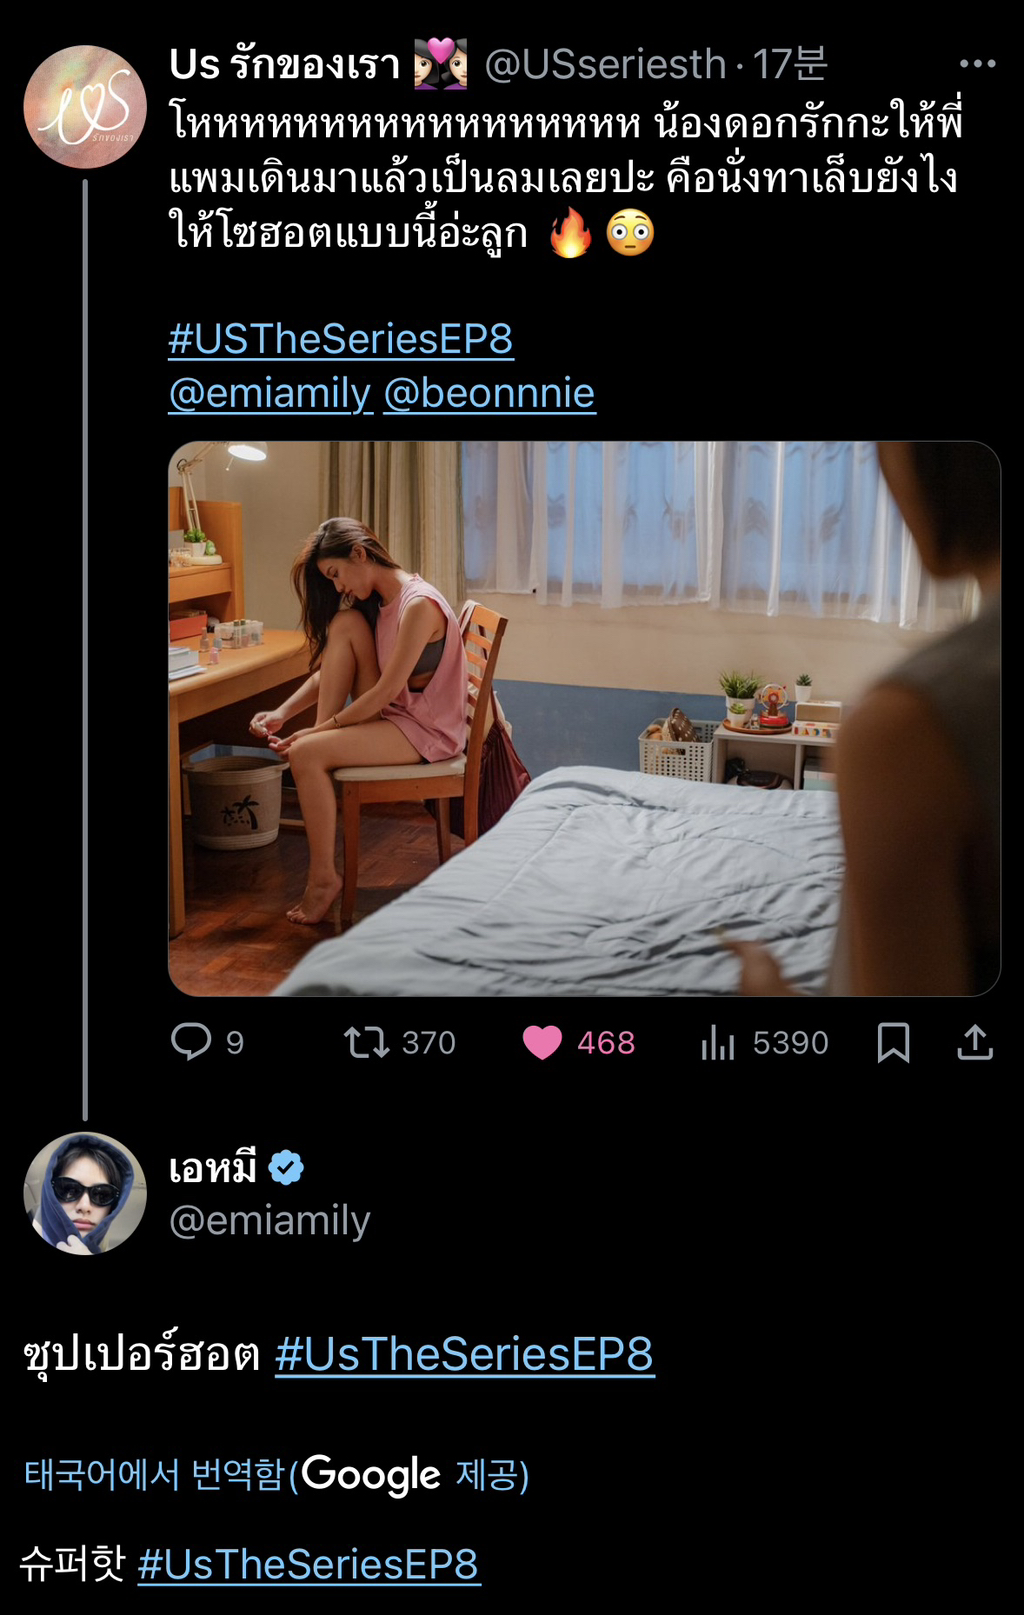This screenshot has height=1615, width=1024.
Task: Open เอหมี profile picture
Action: [85, 1193]
